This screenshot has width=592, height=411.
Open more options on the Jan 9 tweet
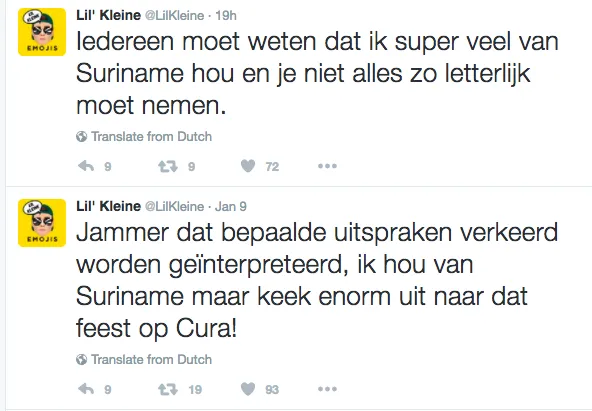point(327,389)
